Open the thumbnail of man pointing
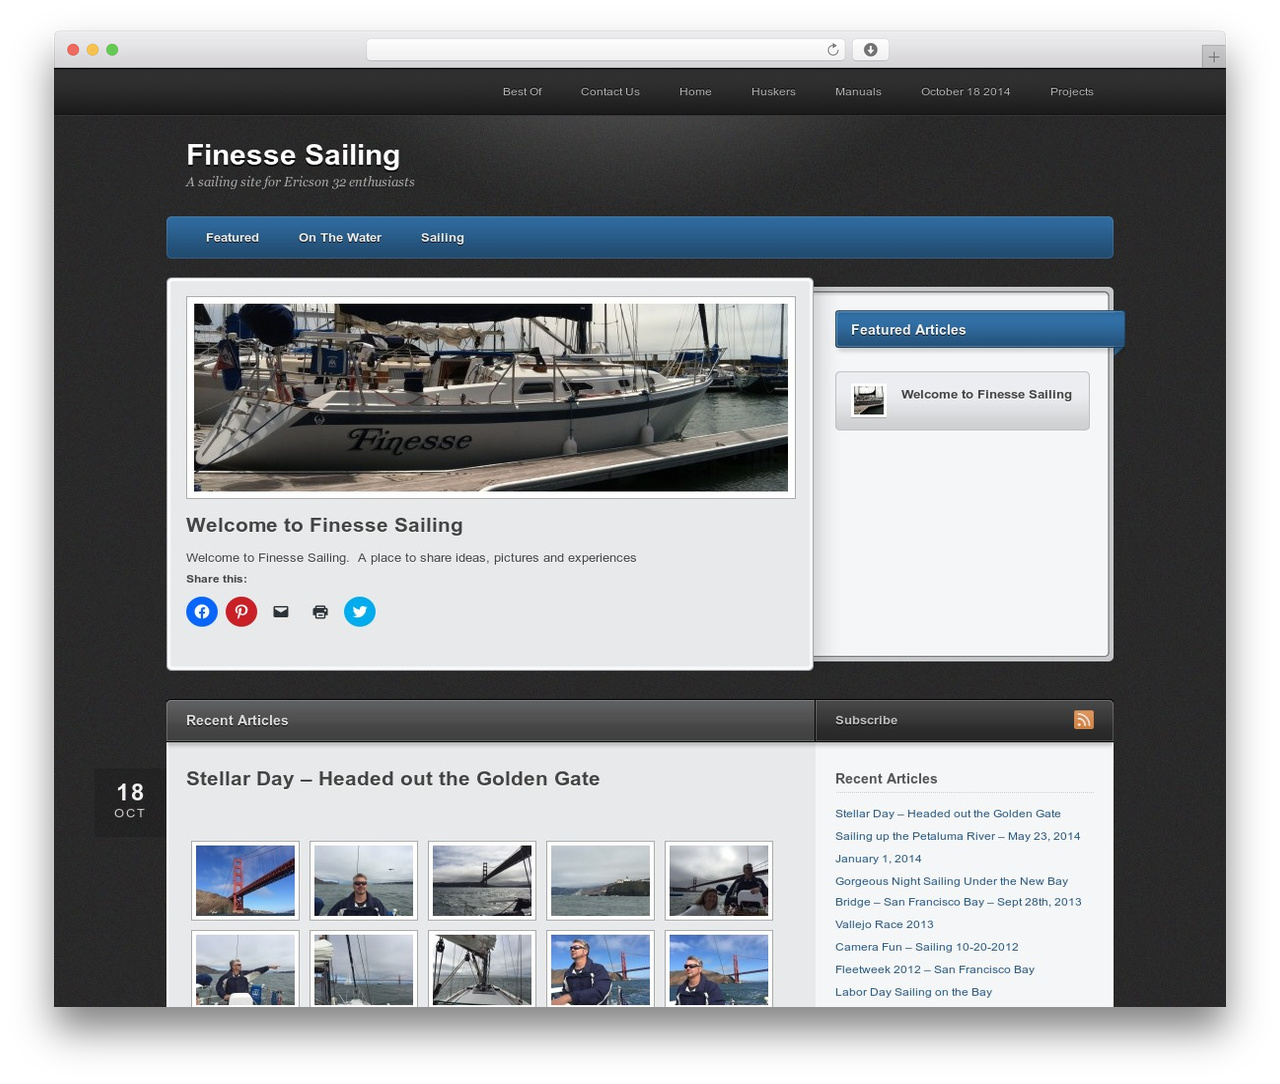 tap(245, 969)
